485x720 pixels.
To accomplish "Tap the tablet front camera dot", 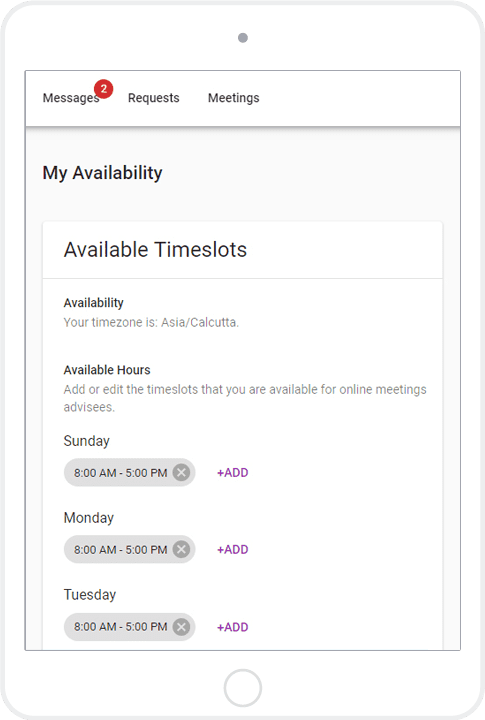I will coord(243,38).
